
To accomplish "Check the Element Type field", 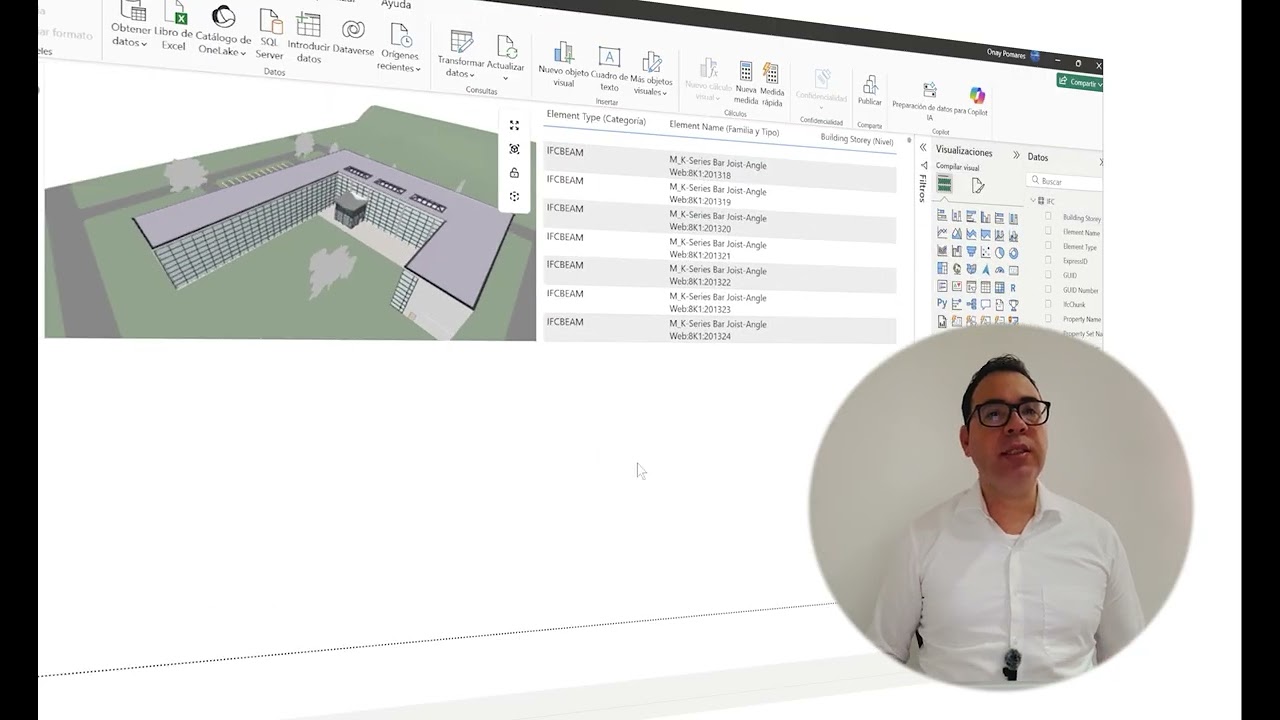I will click(x=1048, y=245).
